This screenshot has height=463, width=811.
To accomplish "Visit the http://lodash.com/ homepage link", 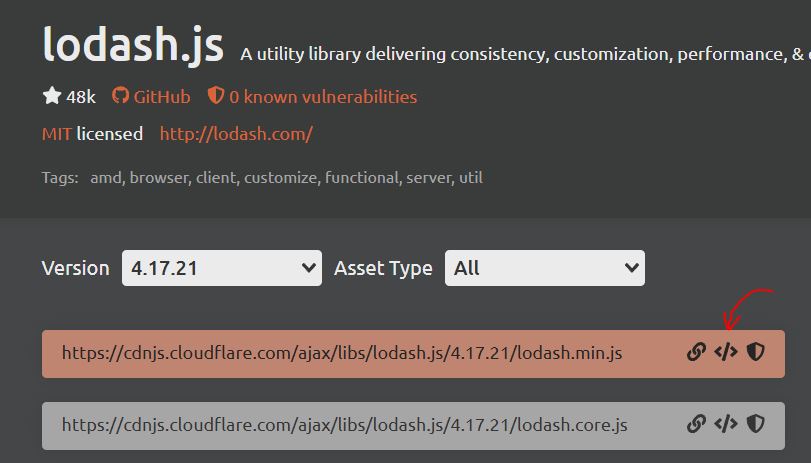I will coord(236,134).
